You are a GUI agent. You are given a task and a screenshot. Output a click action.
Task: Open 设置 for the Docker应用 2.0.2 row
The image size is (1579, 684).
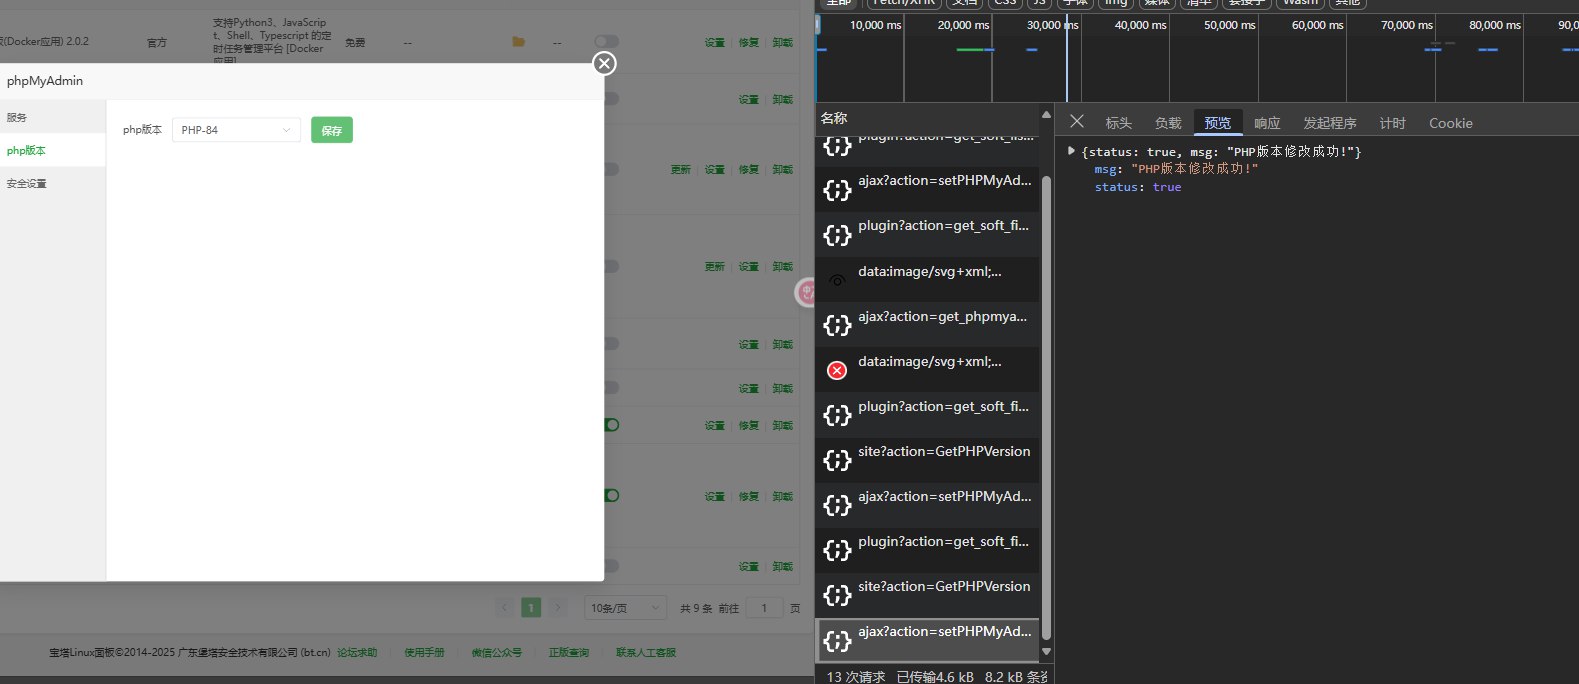(714, 42)
